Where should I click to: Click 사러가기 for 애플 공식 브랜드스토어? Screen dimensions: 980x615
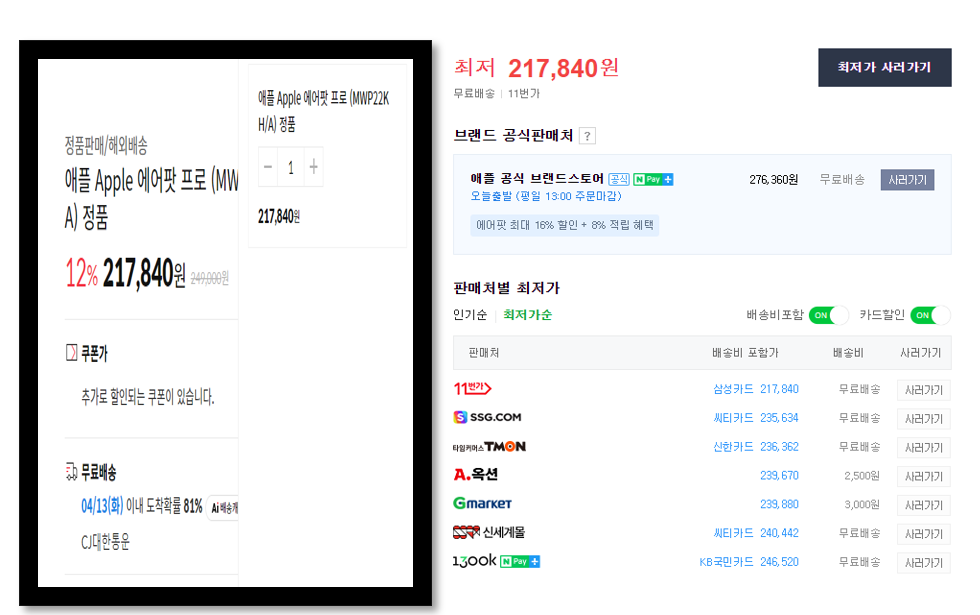coord(907,180)
